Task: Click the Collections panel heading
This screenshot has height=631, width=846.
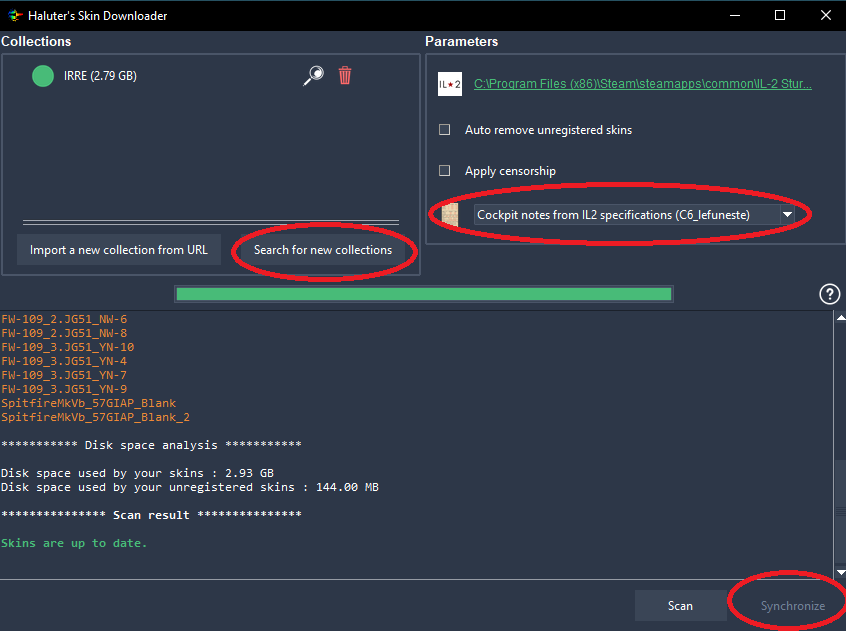Action: [x=36, y=42]
